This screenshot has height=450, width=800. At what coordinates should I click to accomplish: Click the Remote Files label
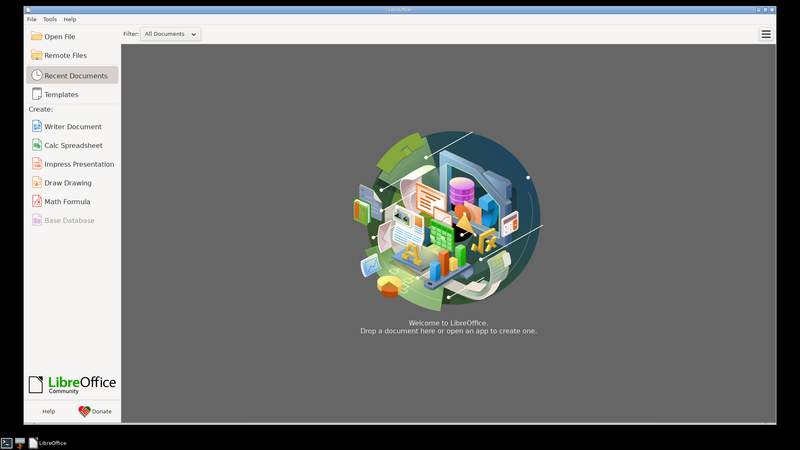65,55
